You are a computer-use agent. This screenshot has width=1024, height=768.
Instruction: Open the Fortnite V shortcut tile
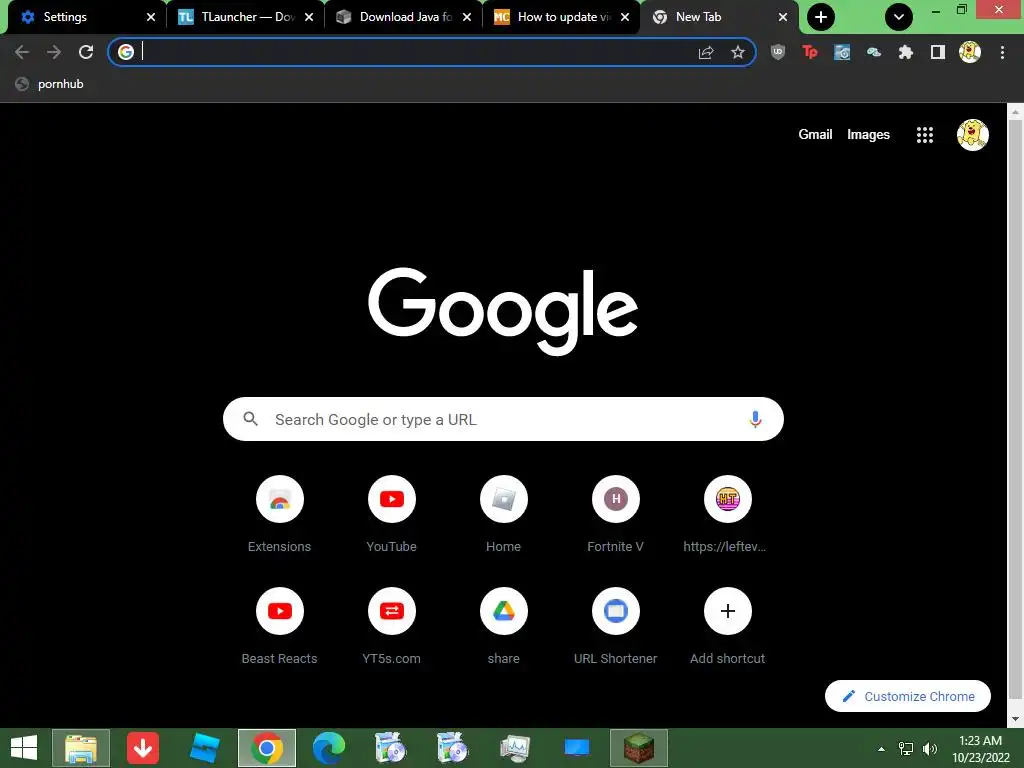tap(615, 515)
